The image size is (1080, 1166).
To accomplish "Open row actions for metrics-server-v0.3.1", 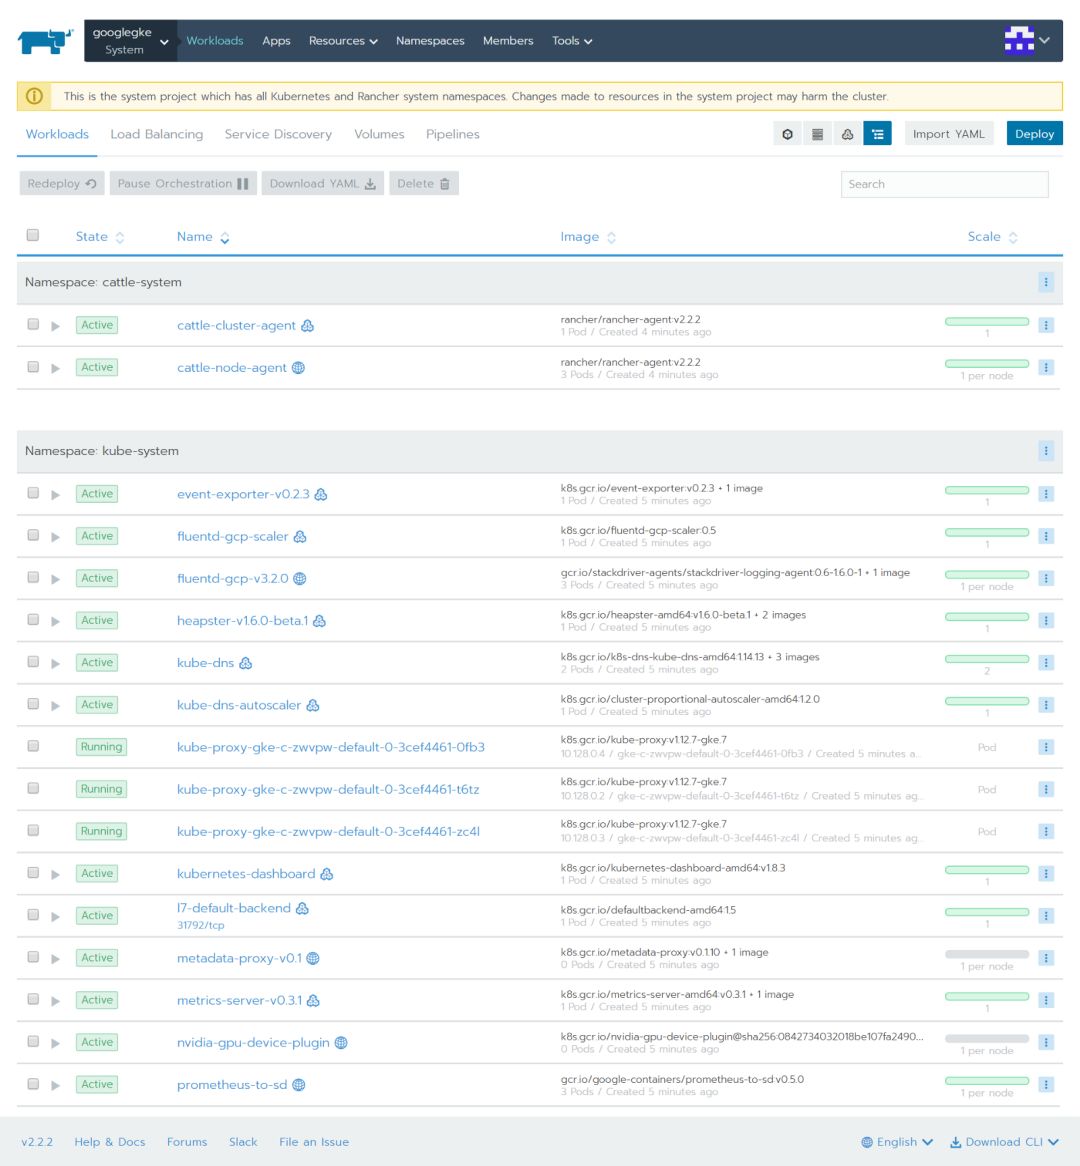I will click(1046, 1000).
